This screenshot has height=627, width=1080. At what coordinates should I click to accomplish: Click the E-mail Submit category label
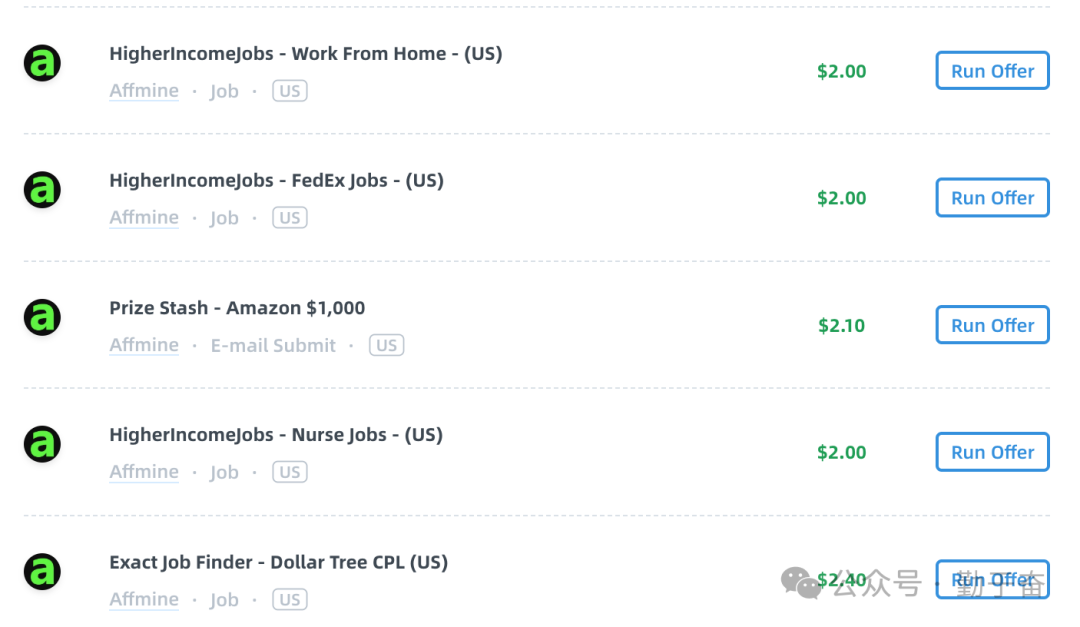coord(273,345)
